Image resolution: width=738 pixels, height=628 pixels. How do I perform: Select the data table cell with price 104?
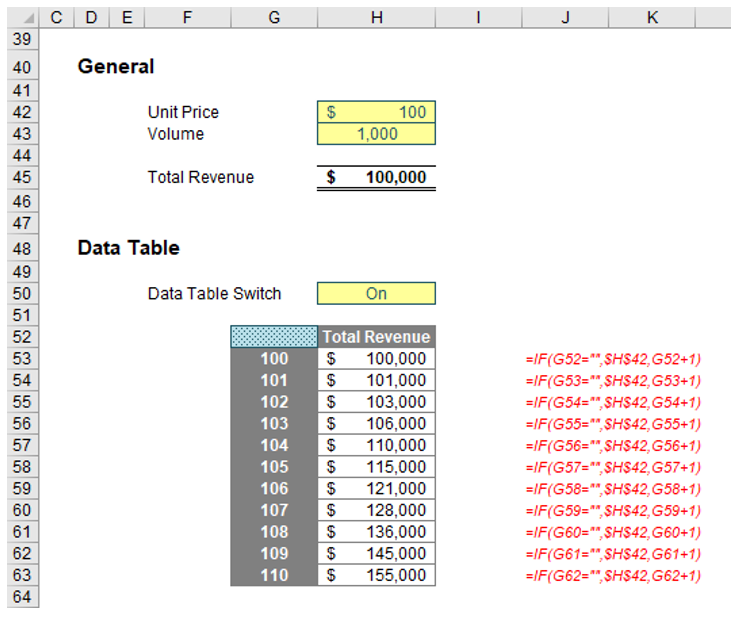tap(274, 445)
